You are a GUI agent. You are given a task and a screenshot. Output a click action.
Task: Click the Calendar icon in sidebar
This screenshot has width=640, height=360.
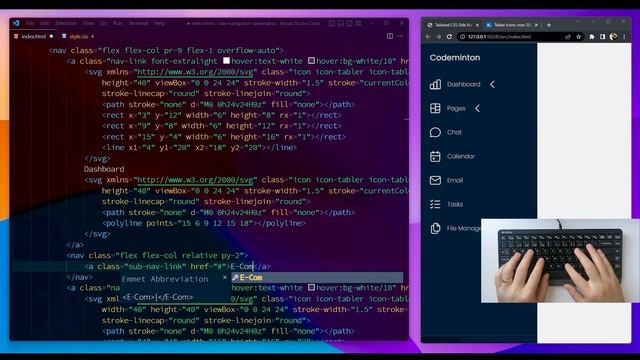[436, 156]
